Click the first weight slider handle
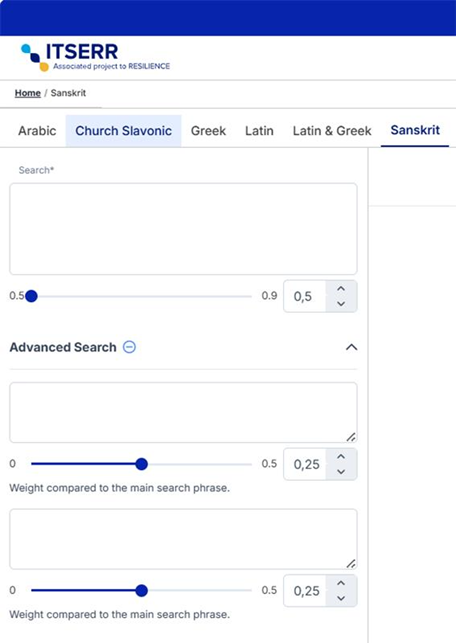This screenshot has width=456, height=643. pyautogui.click(x=141, y=464)
